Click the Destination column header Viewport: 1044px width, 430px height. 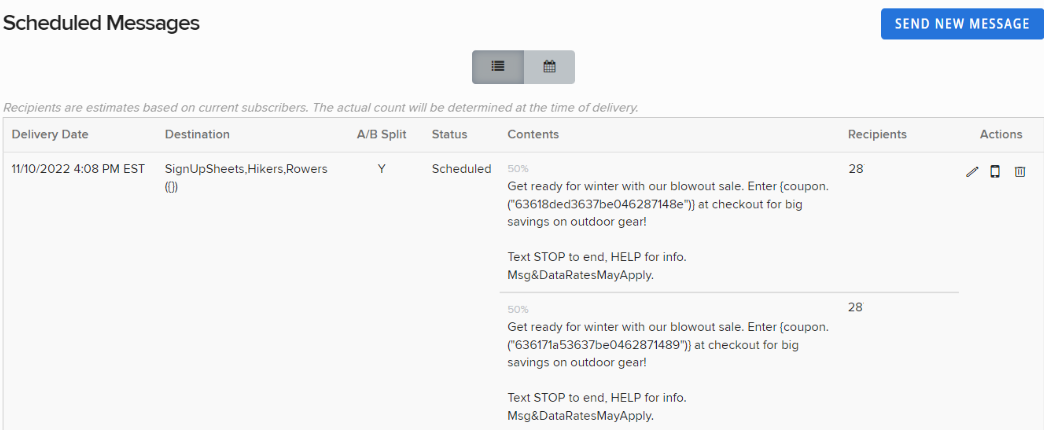[x=197, y=134]
